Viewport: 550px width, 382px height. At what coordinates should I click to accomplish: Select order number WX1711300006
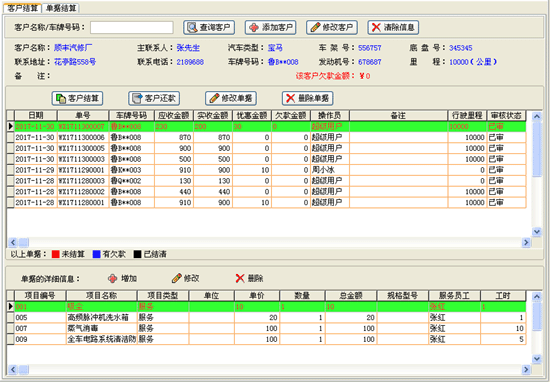[81, 138]
